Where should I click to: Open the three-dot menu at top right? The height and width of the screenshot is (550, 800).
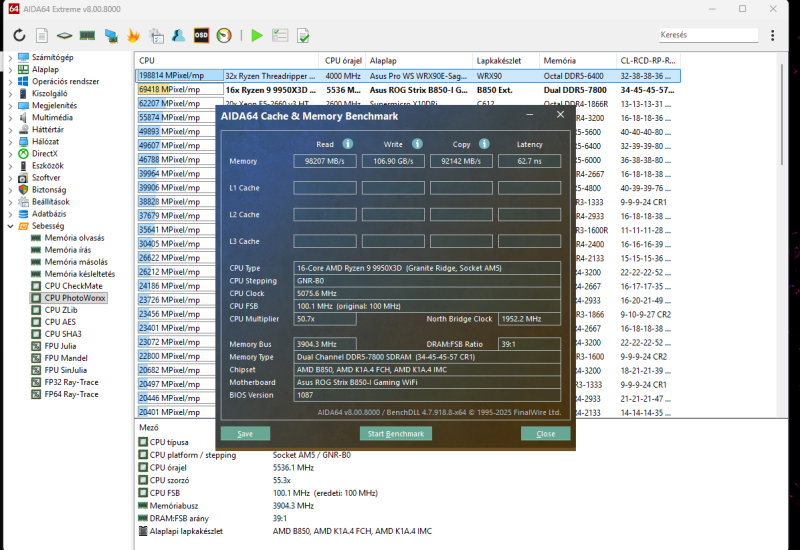772,35
